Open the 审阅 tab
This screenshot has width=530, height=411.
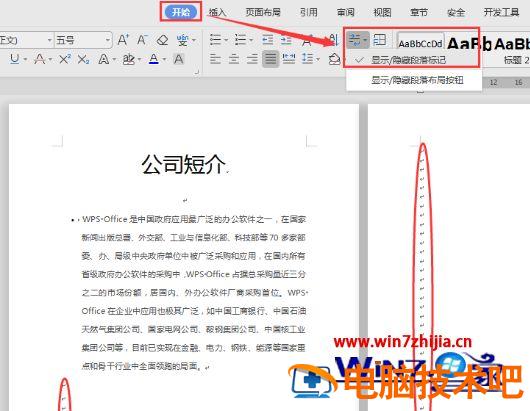345,13
